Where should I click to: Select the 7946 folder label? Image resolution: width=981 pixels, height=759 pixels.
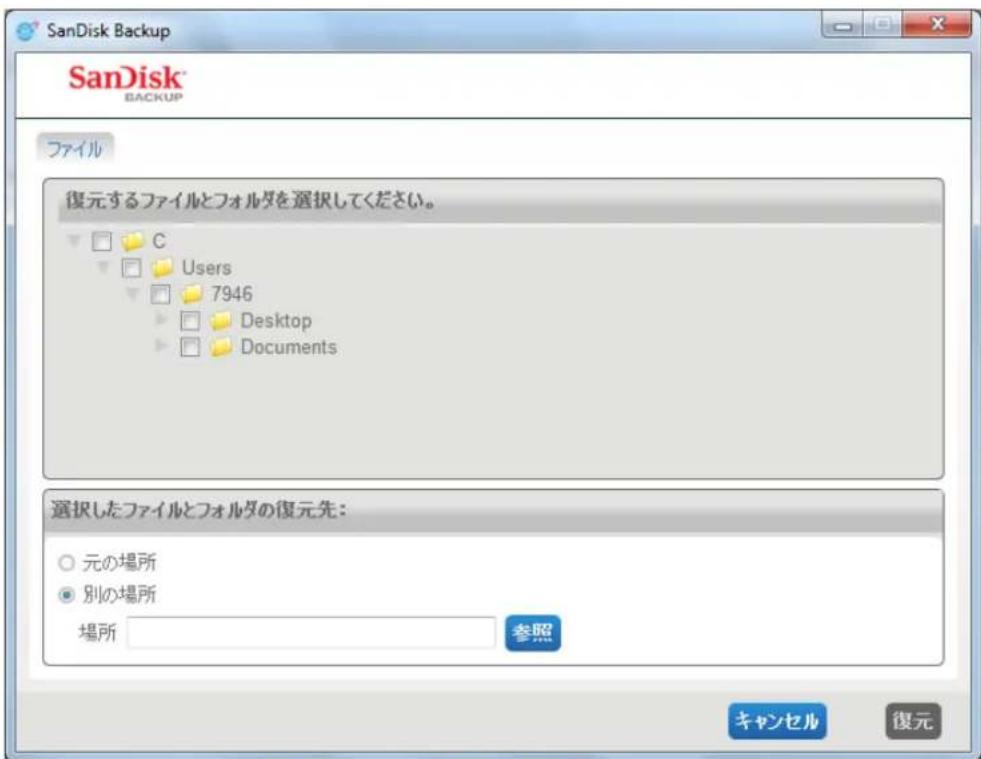(232, 293)
